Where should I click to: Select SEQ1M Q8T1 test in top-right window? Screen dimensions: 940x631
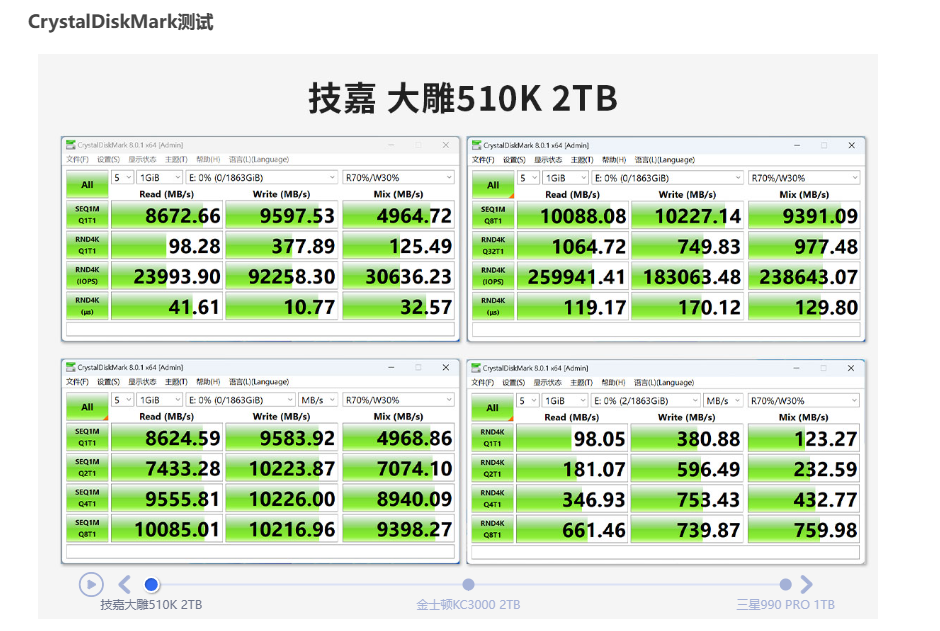point(494,214)
